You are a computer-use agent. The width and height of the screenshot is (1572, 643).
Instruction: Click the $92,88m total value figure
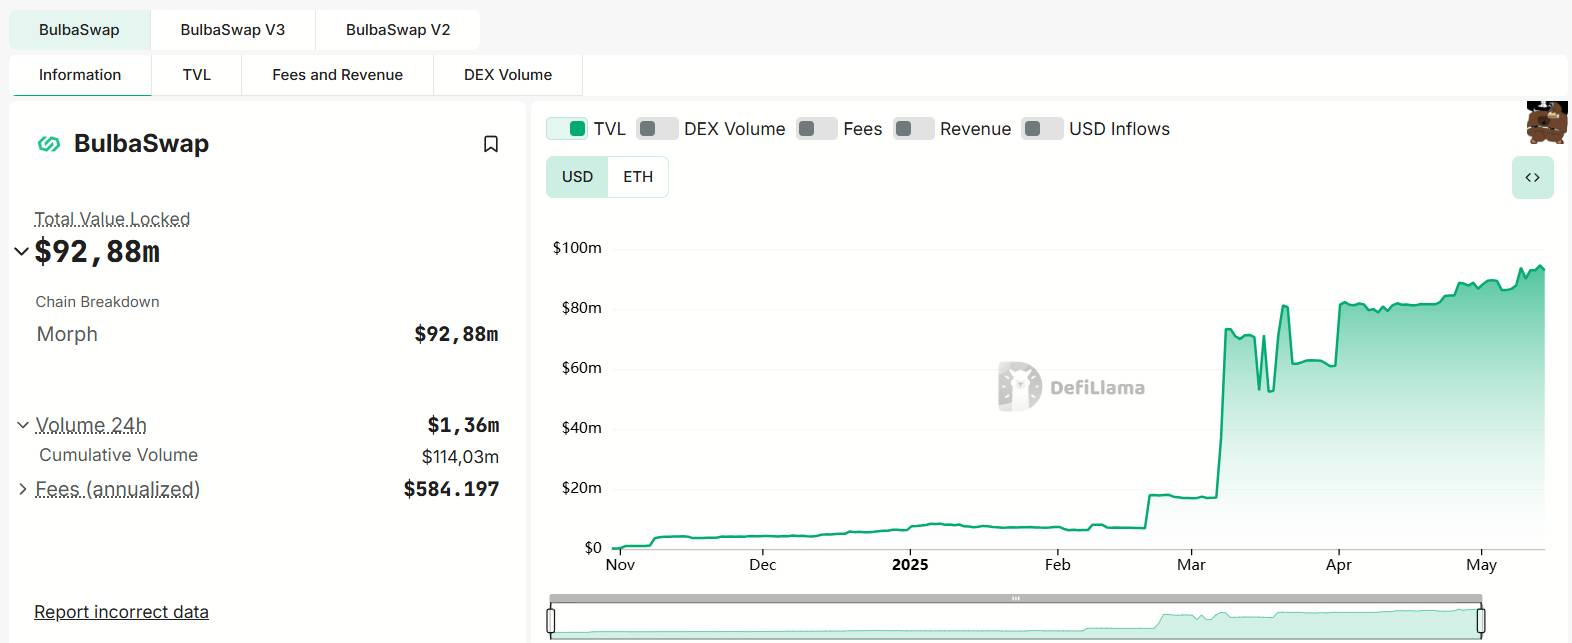(x=97, y=251)
